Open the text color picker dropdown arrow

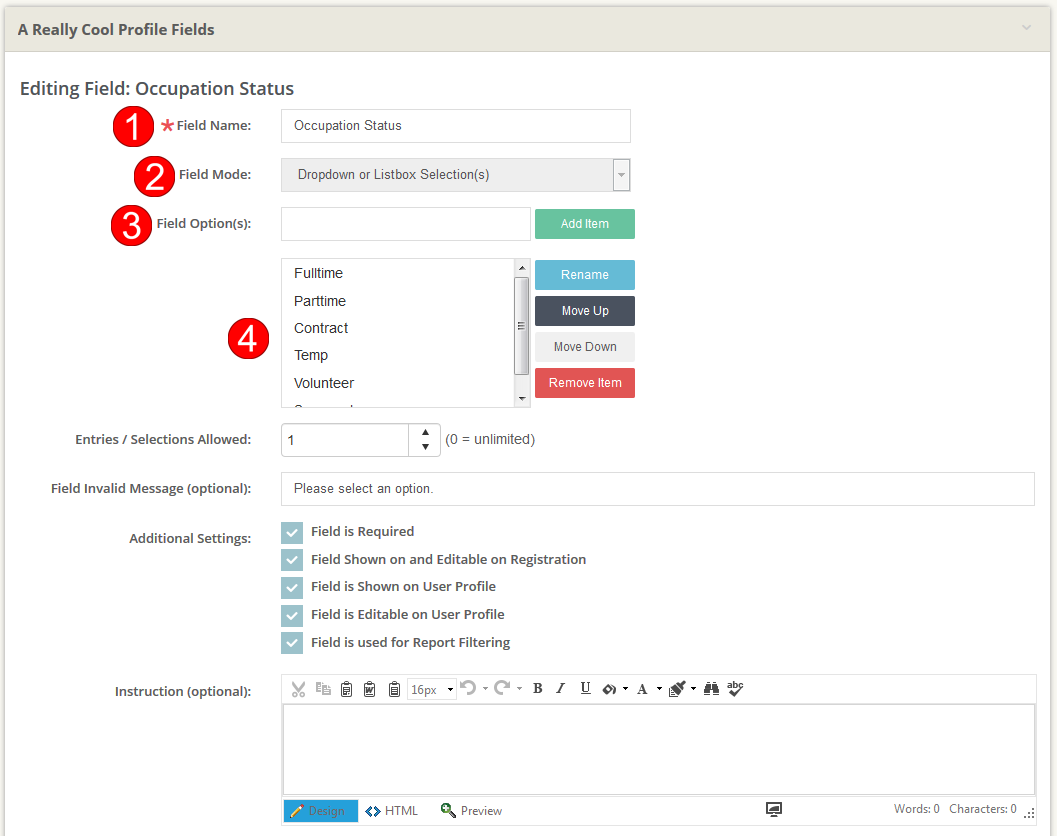point(659,689)
